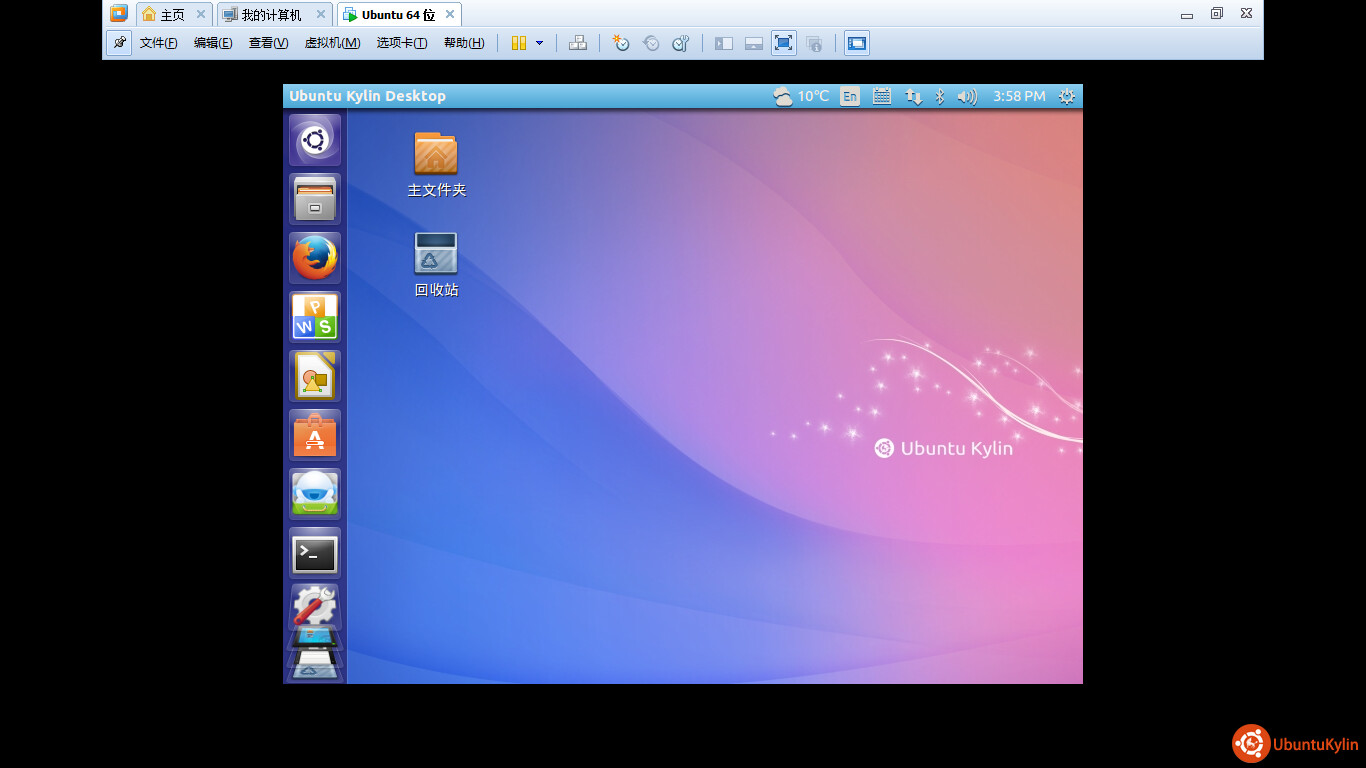Click the send Ctrl+Alt+Del toolbar icon
1366x768 pixels.
pyautogui.click(x=577, y=43)
